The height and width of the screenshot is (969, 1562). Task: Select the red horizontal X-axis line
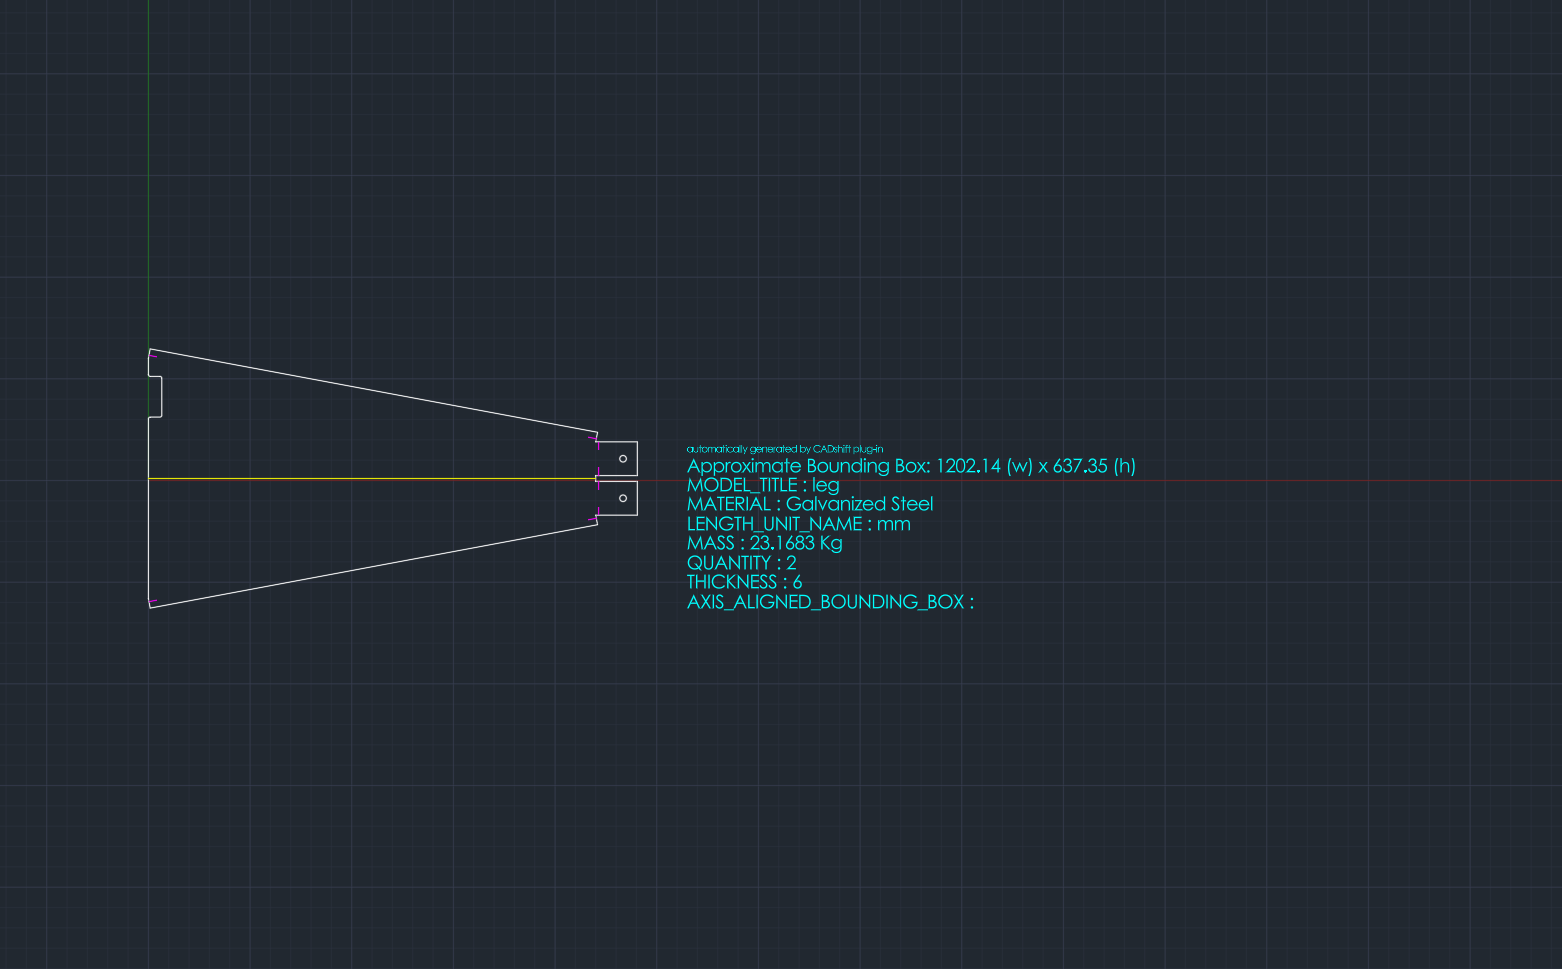pos(1100,481)
